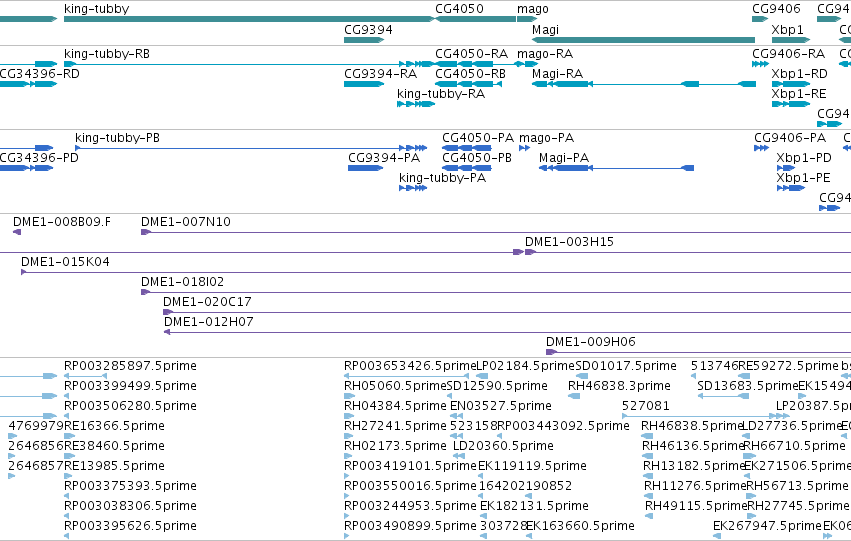Screen dimensions: 851x541
Task: Select EST RP003443092.5prime
Action: tap(563, 427)
